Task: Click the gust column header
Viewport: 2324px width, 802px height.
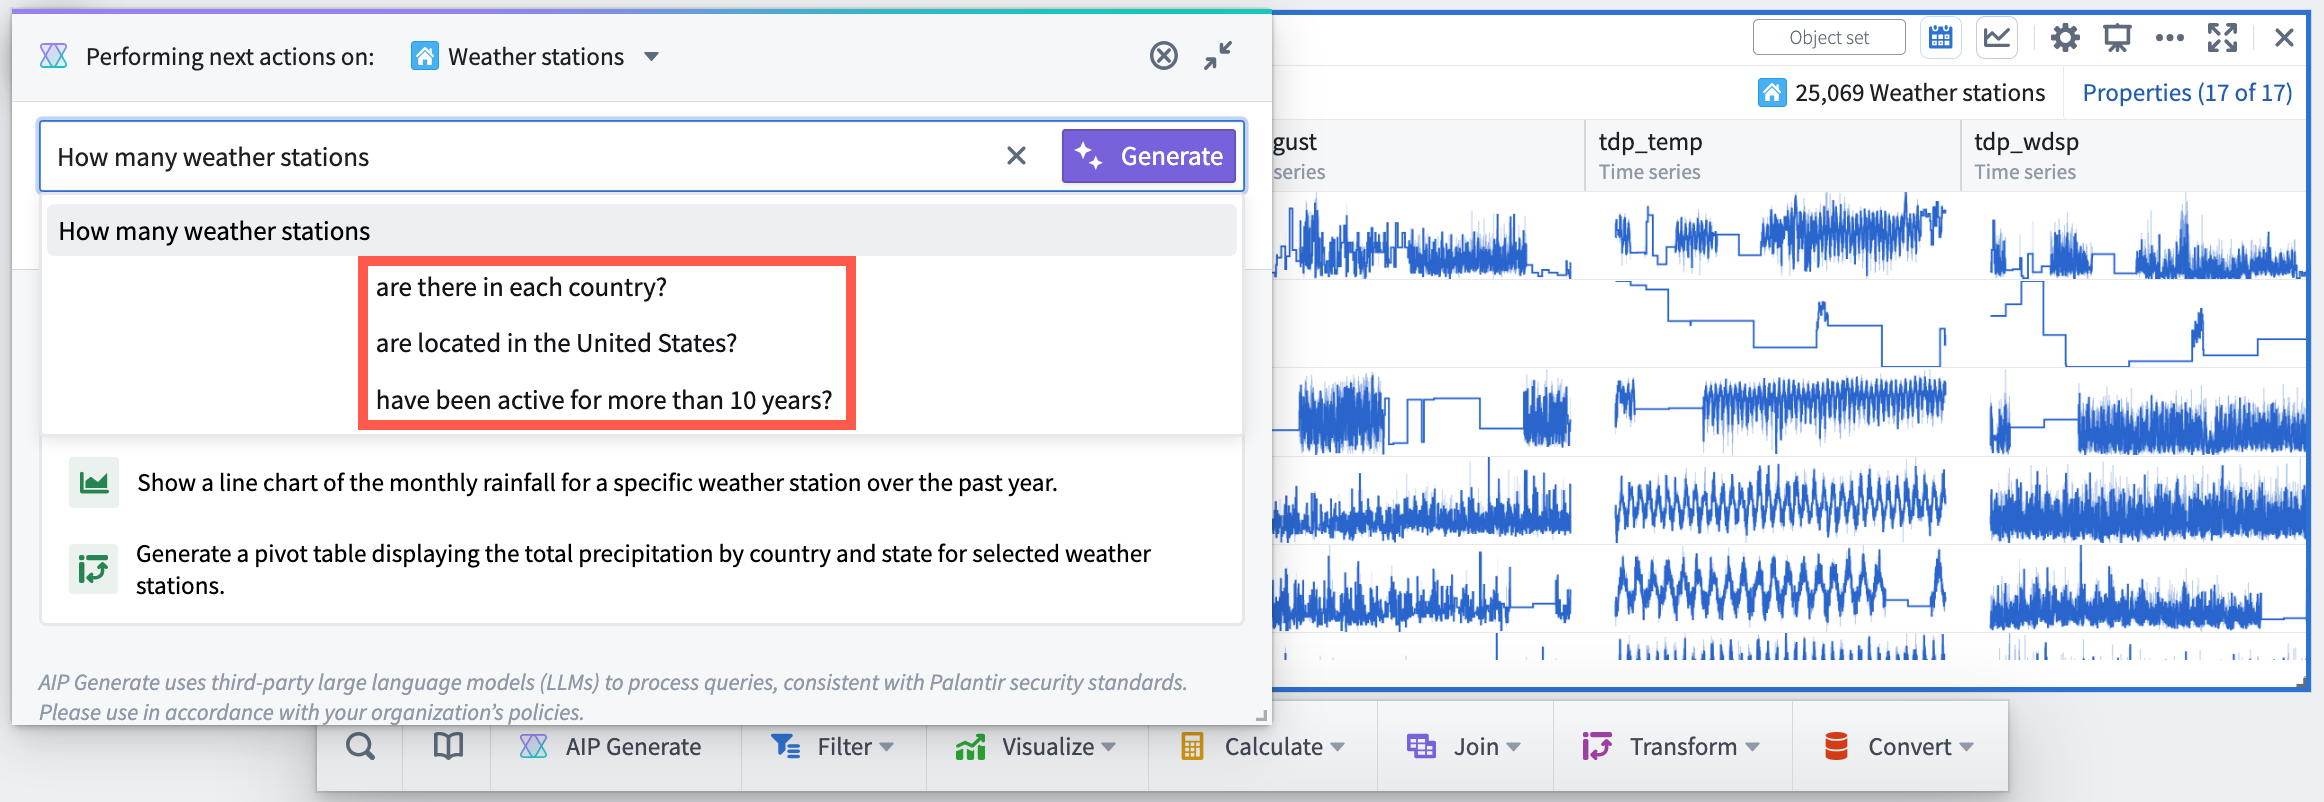Action: (1428, 156)
